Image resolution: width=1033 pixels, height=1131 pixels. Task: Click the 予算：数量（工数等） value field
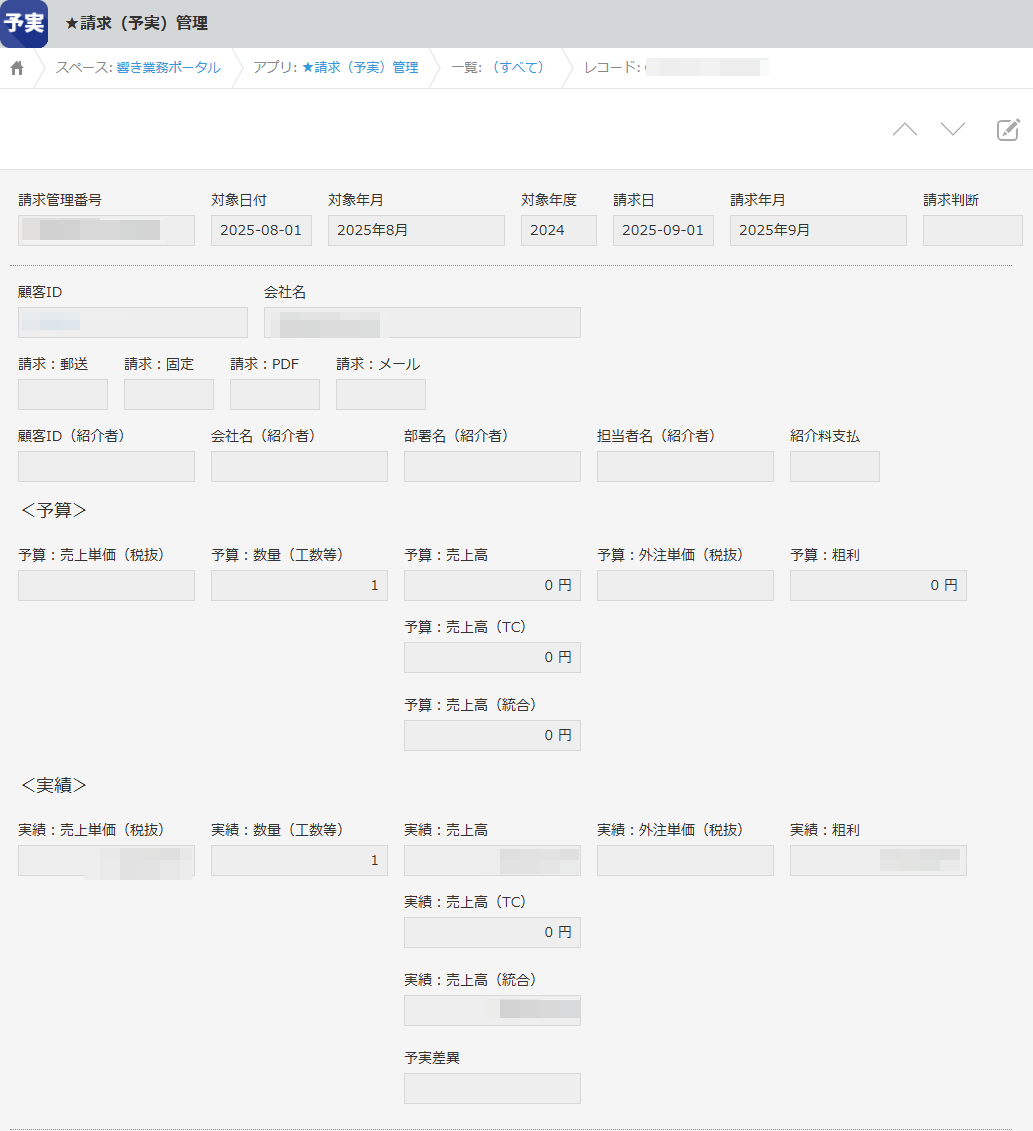click(x=299, y=586)
